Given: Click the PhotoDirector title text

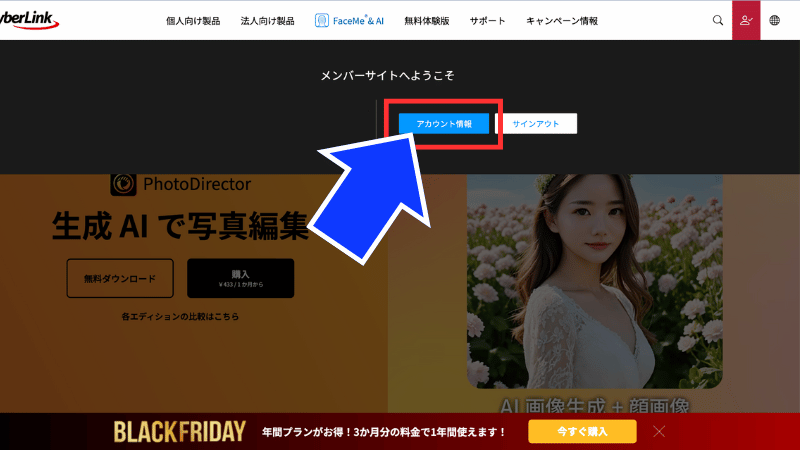Looking at the screenshot, I should (197, 184).
